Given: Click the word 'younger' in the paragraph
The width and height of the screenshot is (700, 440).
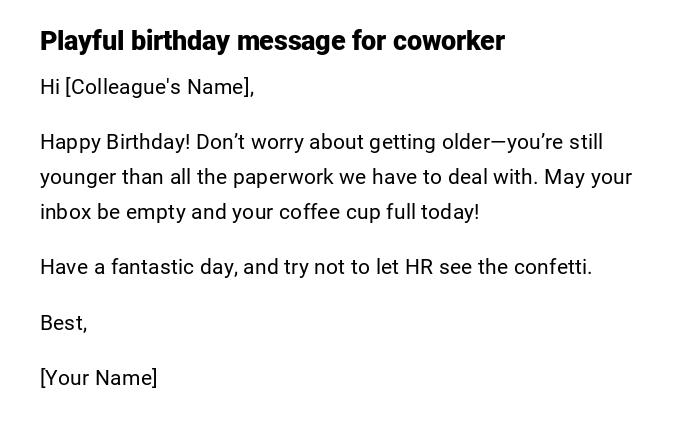Looking at the screenshot, I should click(78, 177).
